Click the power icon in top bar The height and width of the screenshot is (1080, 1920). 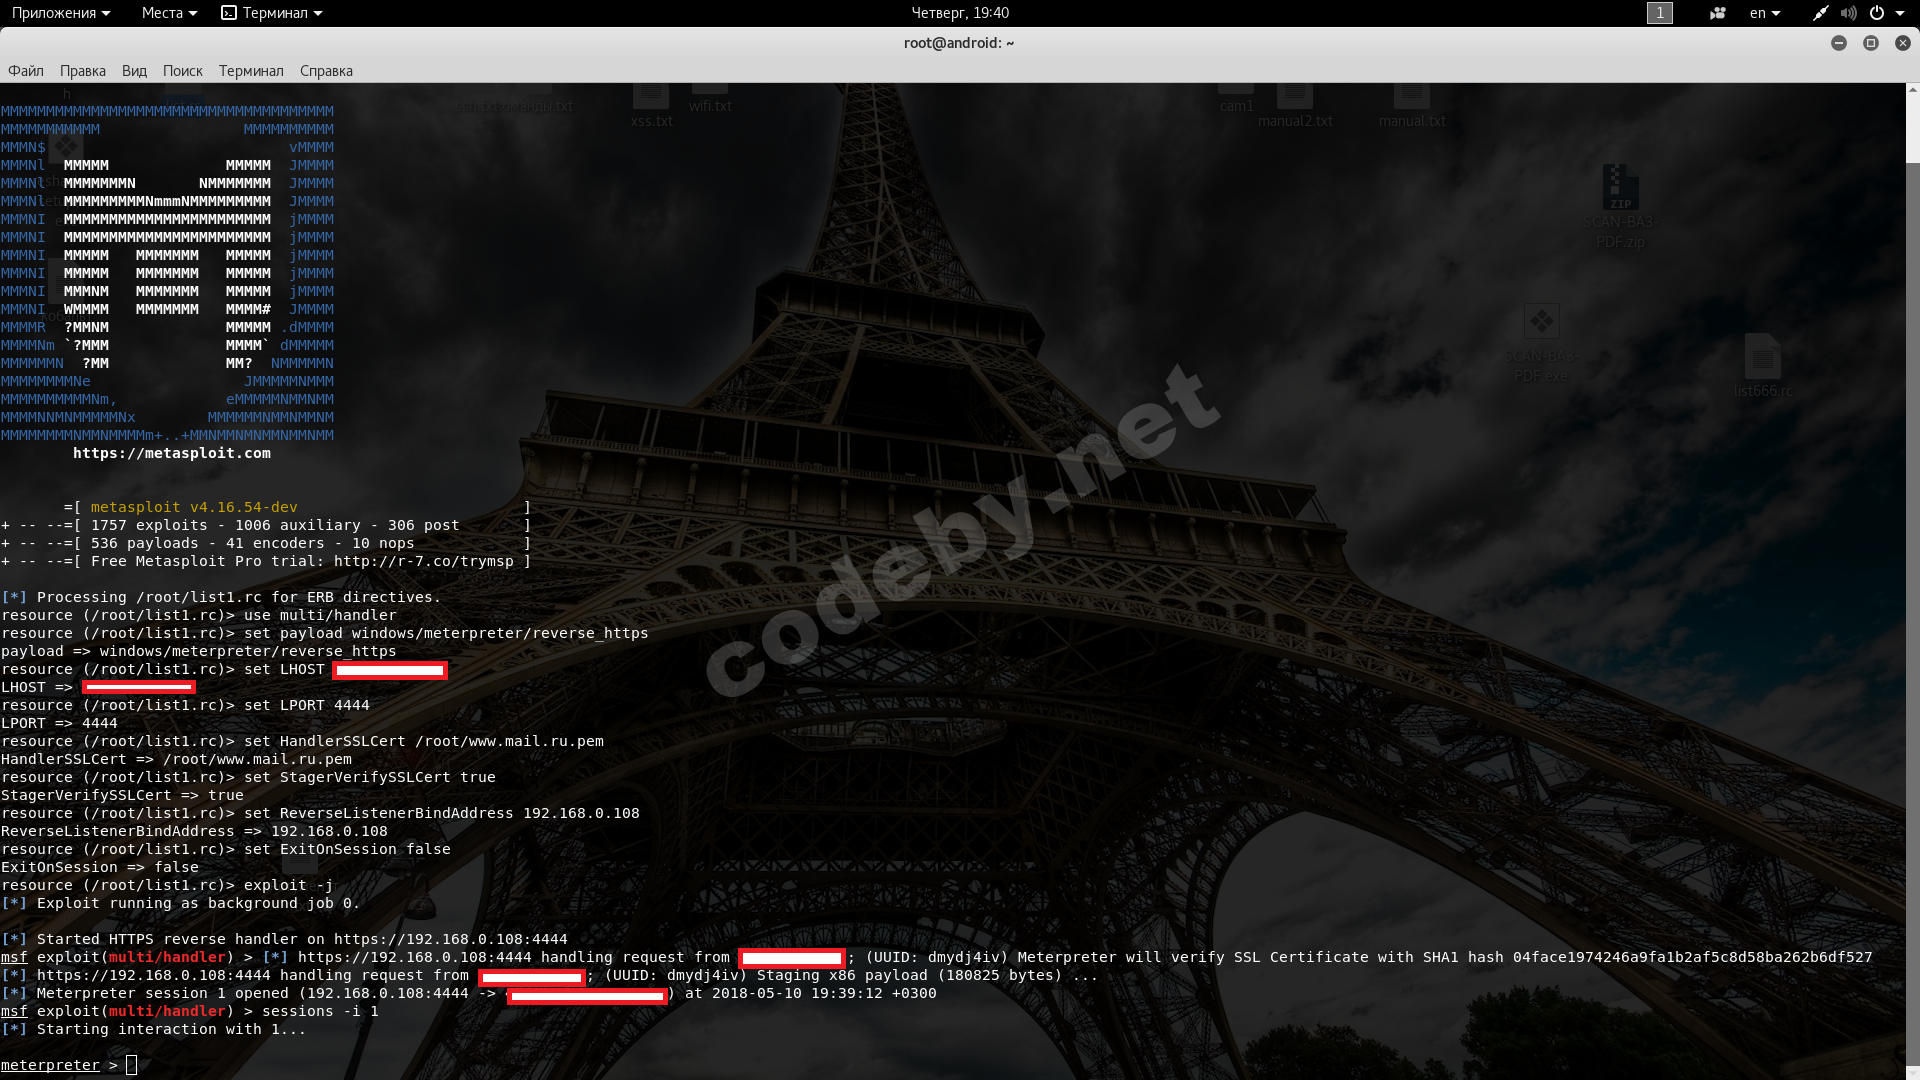(x=1877, y=13)
